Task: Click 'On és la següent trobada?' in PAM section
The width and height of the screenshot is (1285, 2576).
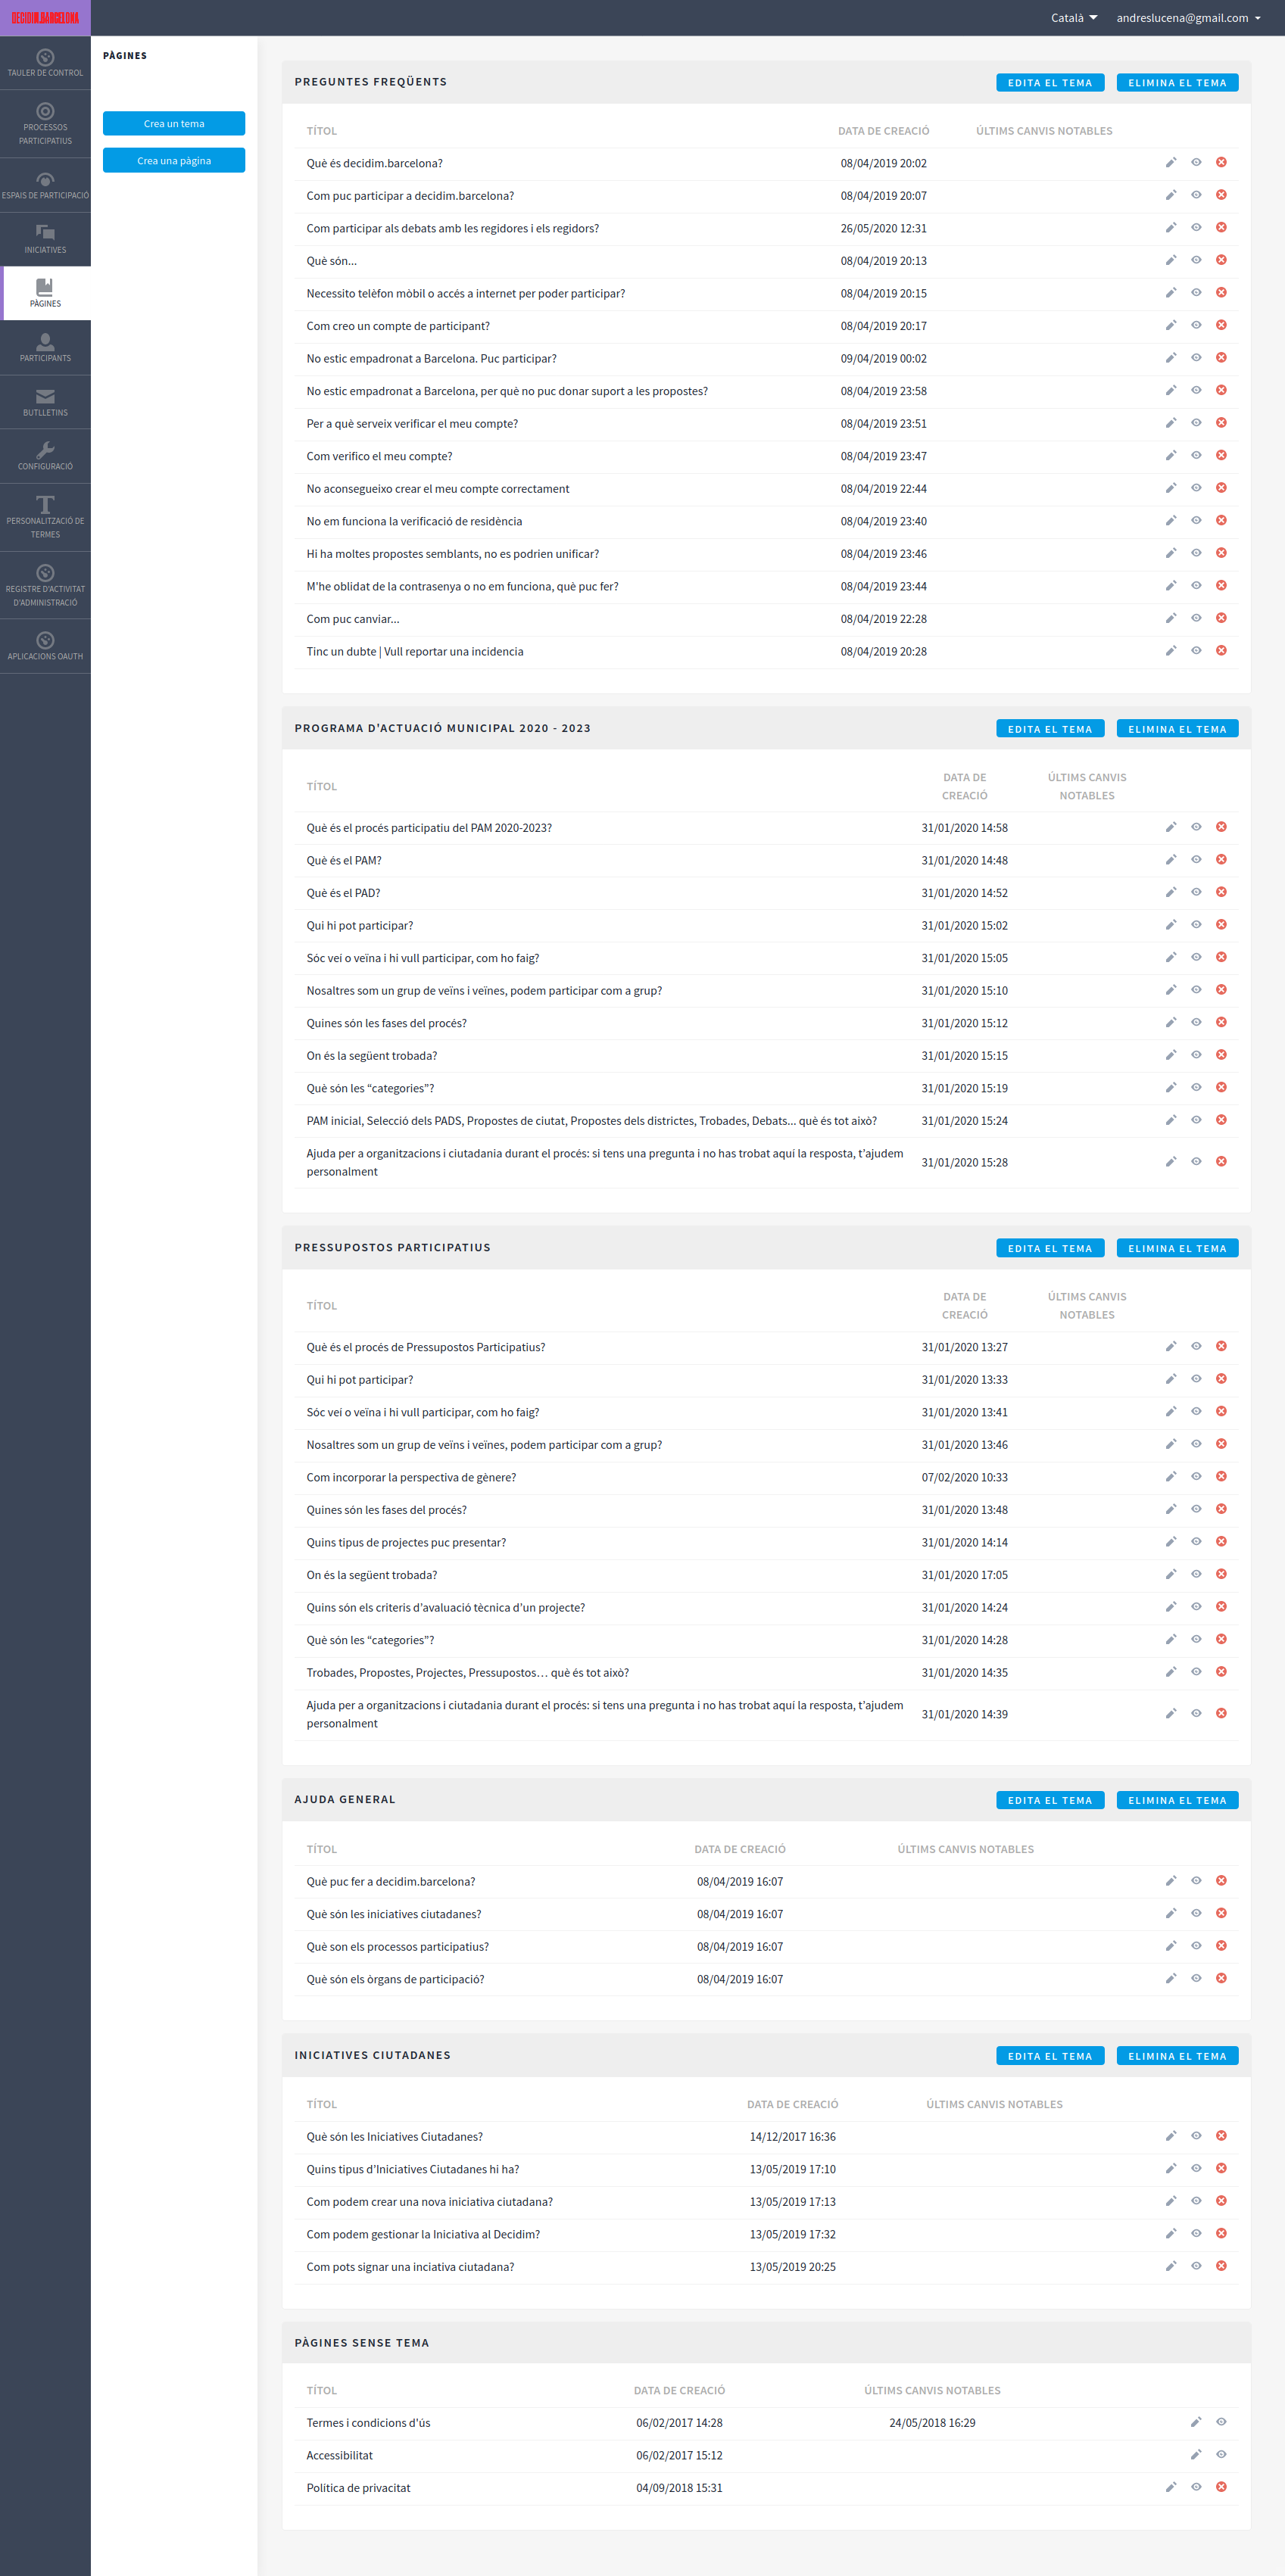Action: [x=372, y=1056]
